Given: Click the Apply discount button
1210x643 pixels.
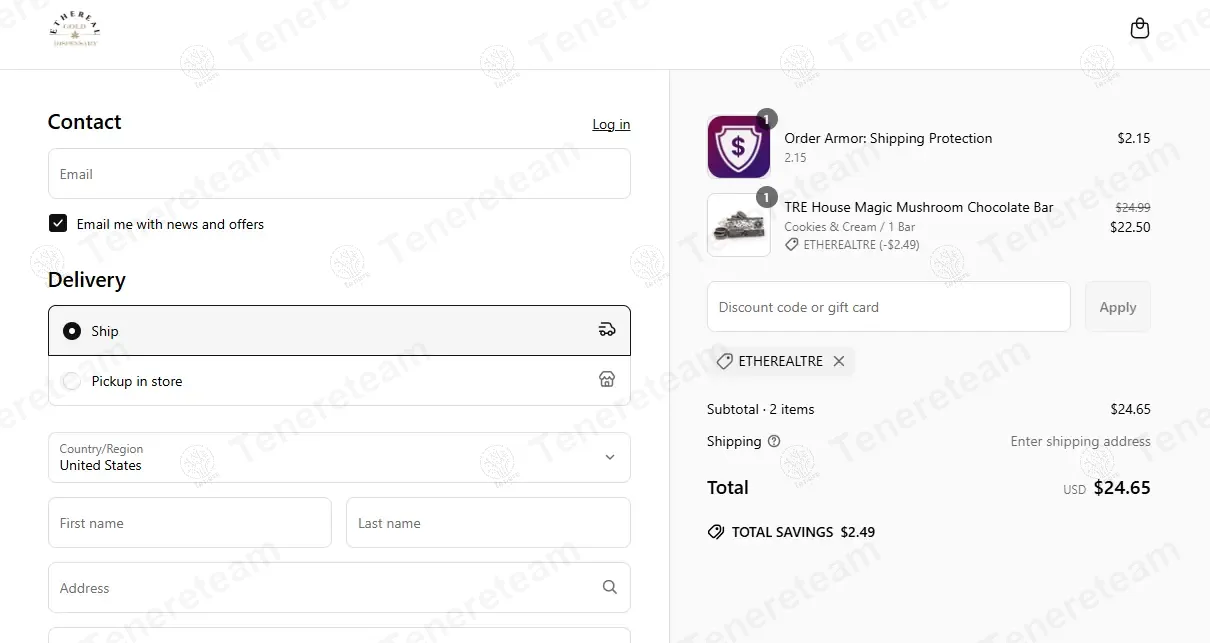Looking at the screenshot, I should coord(1118,307).
